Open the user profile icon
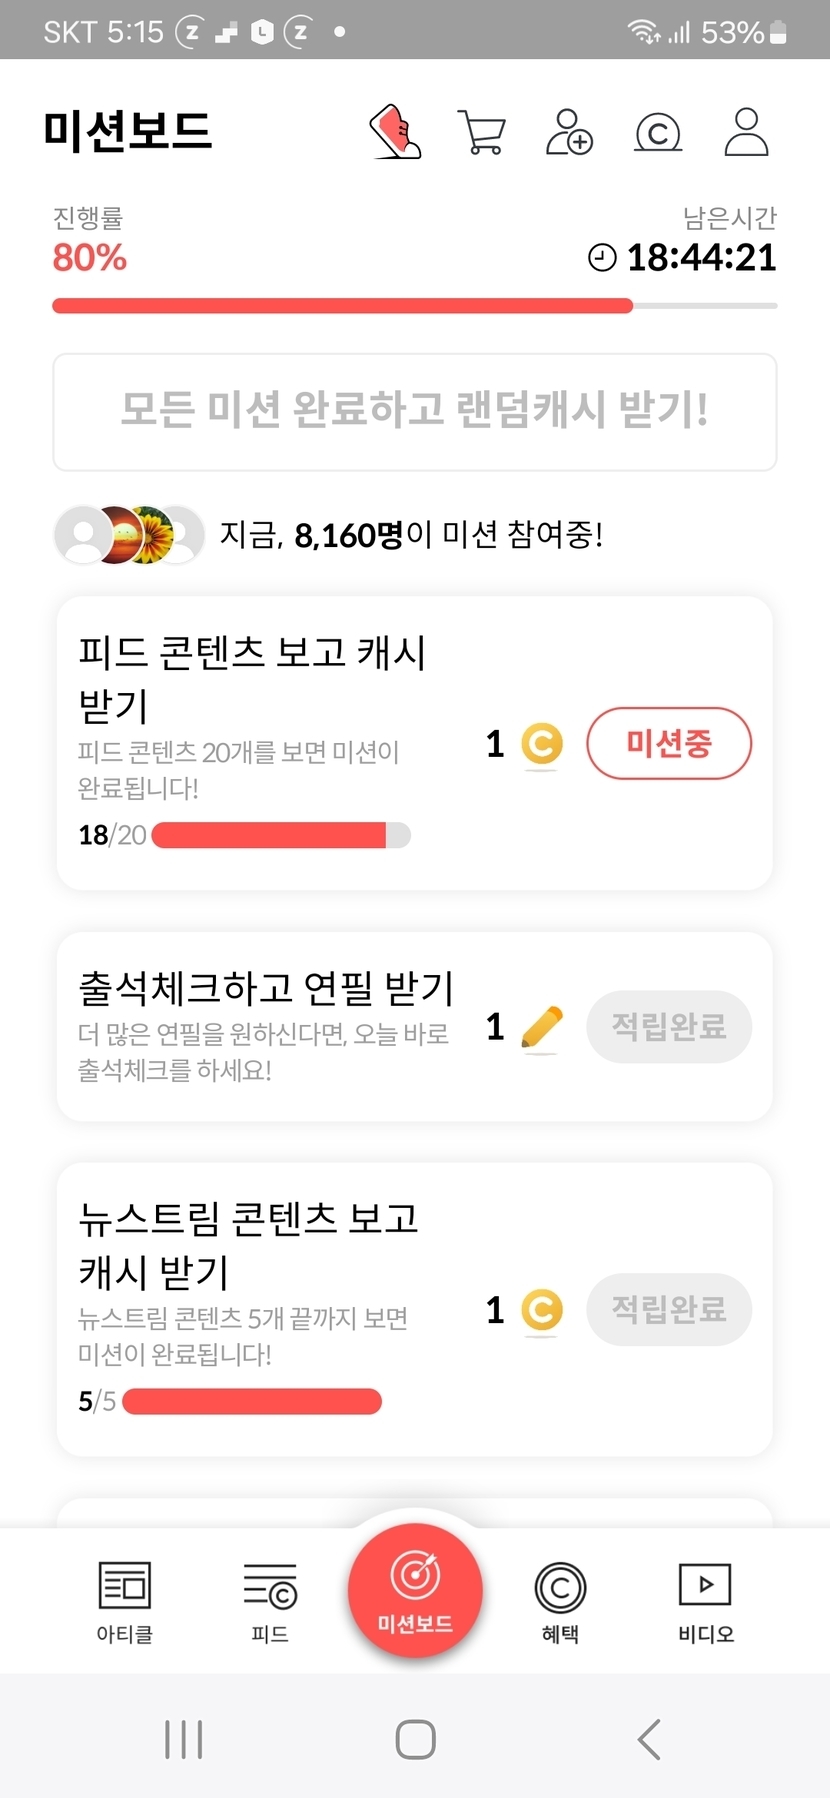The image size is (830, 1798). tap(746, 132)
